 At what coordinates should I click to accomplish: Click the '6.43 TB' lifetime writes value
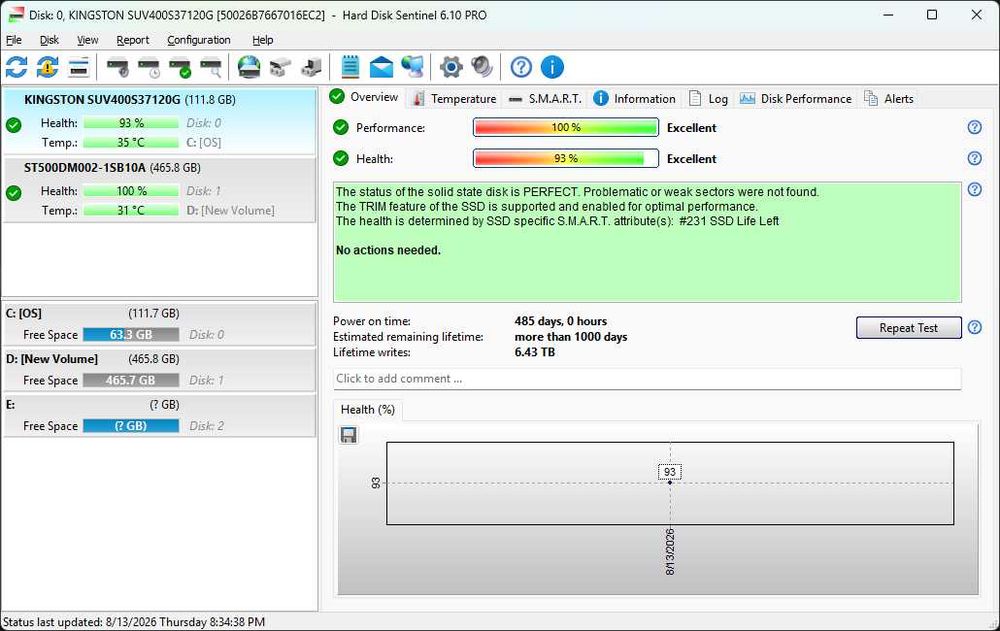coord(534,352)
